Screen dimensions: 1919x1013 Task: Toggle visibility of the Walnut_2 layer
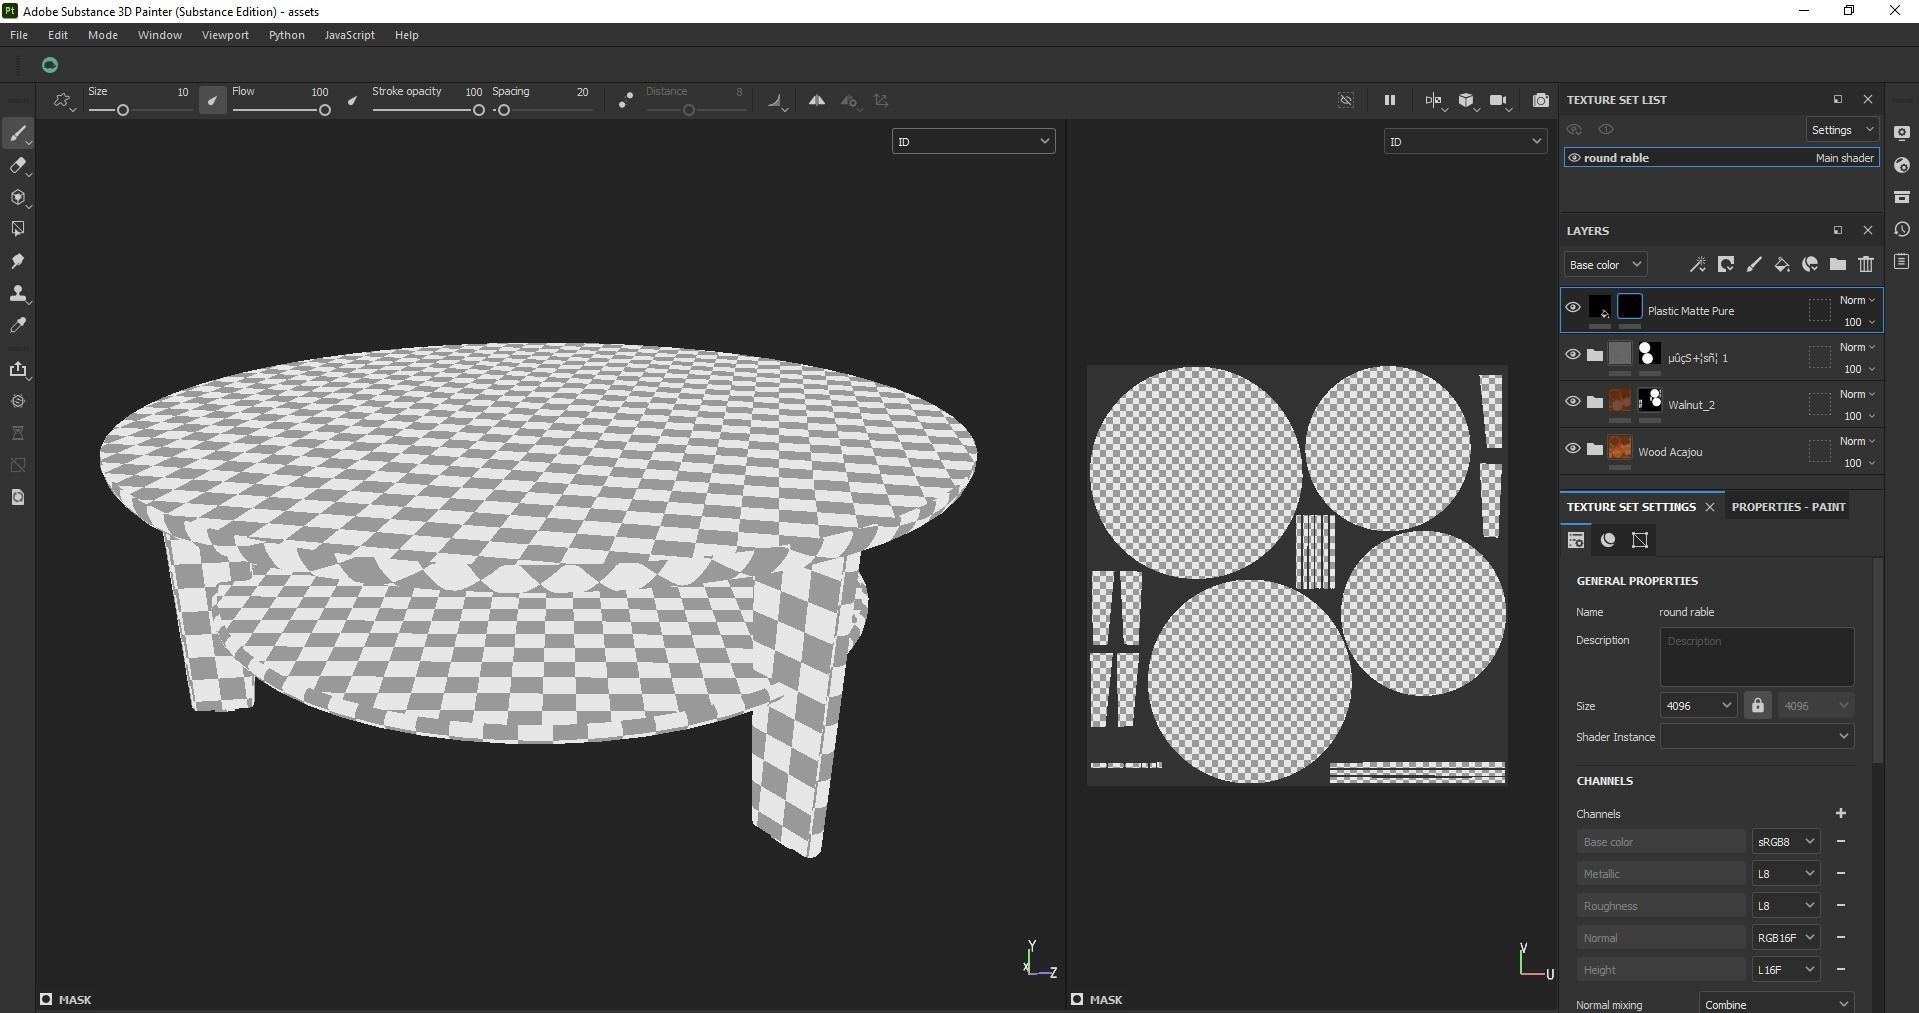click(x=1572, y=401)
